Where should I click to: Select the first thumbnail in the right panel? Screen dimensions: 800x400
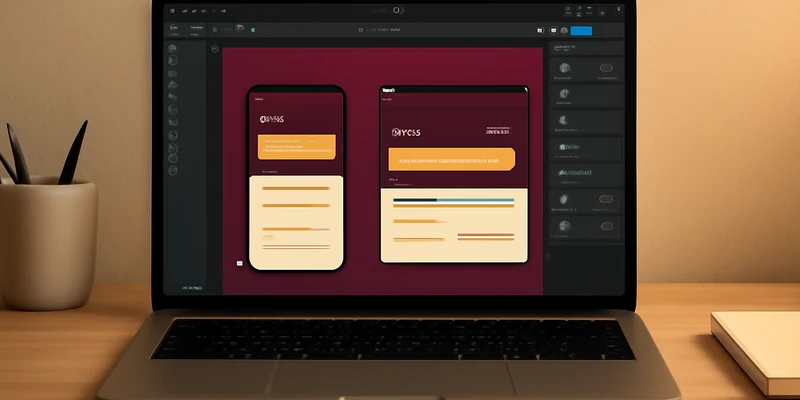pos(564,67)
